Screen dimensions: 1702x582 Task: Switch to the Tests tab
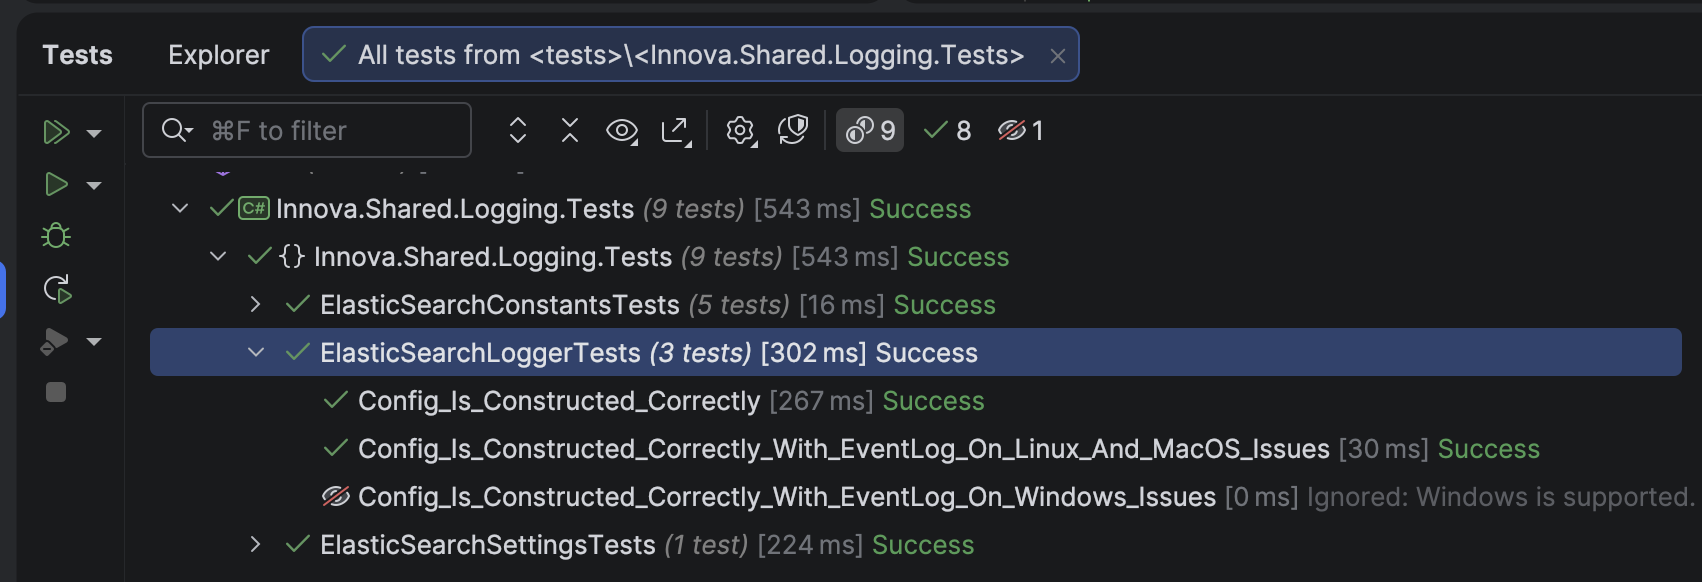tap(78, 55)
